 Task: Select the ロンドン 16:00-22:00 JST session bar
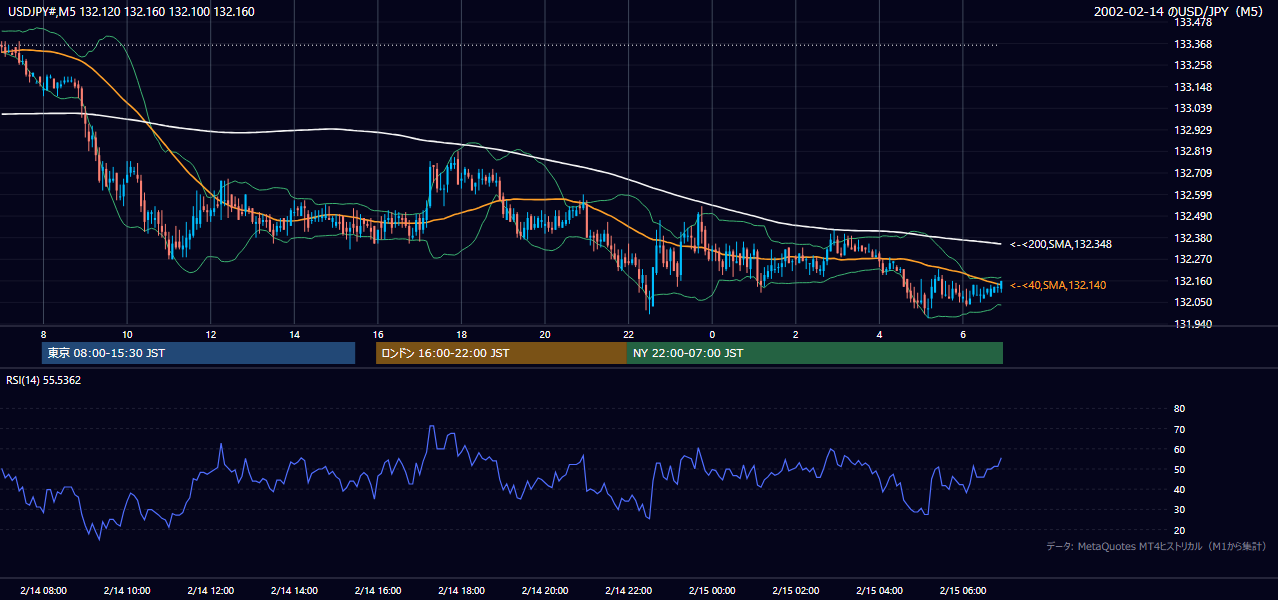[501, 353]
